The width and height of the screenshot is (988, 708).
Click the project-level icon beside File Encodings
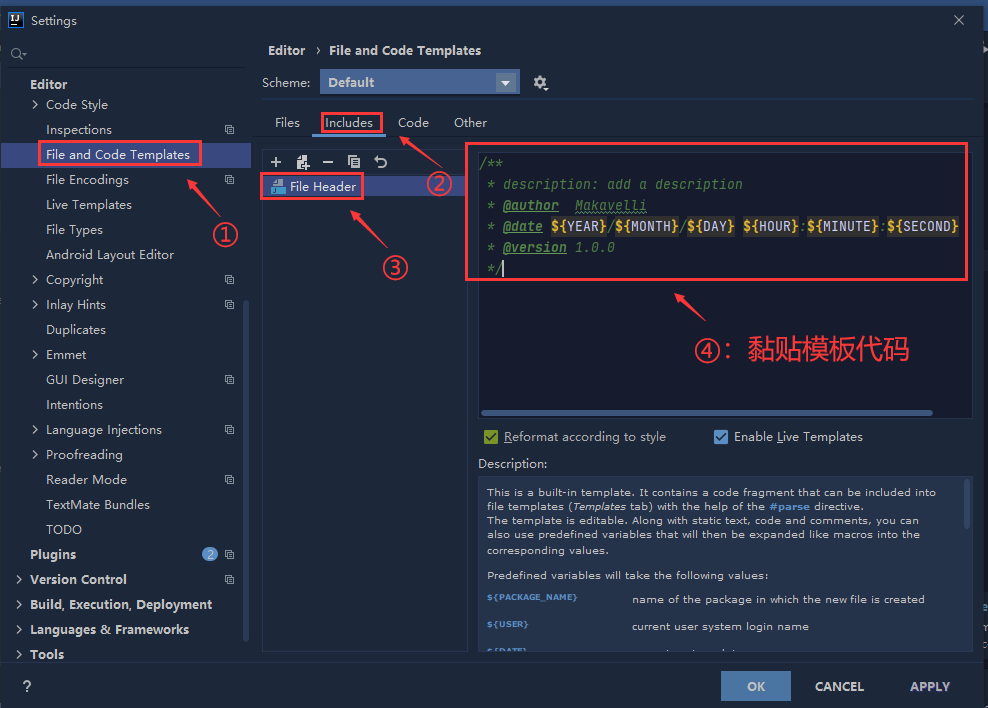pyautogui.click(x=229, y=180)
